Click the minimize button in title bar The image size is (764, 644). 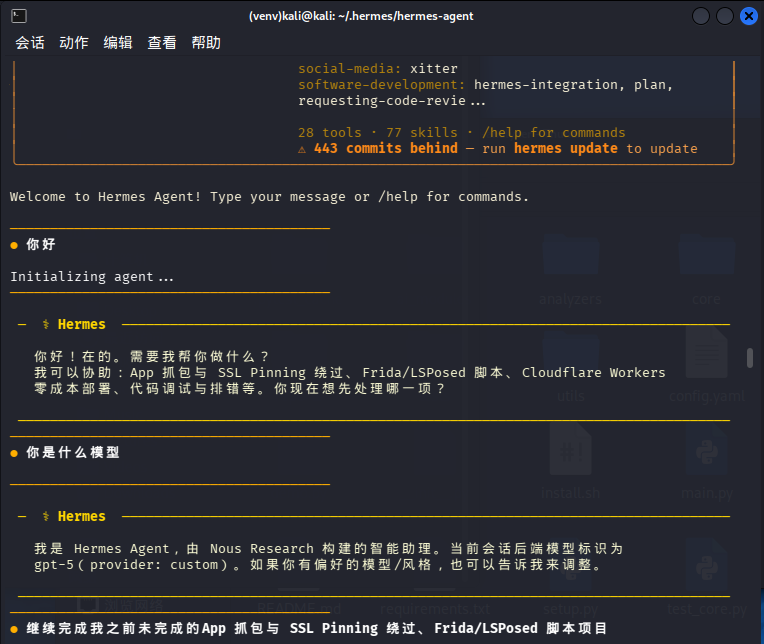coord(701,16)
